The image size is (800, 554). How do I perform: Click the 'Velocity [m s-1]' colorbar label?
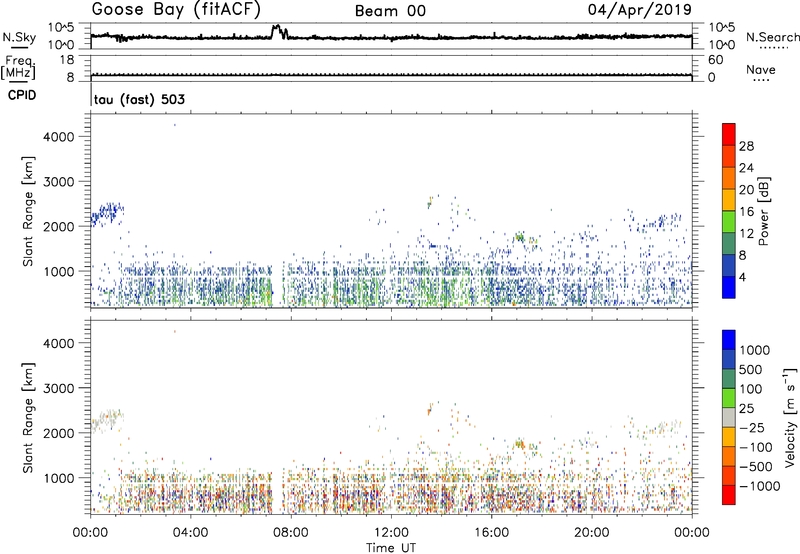tap(790, 417)
